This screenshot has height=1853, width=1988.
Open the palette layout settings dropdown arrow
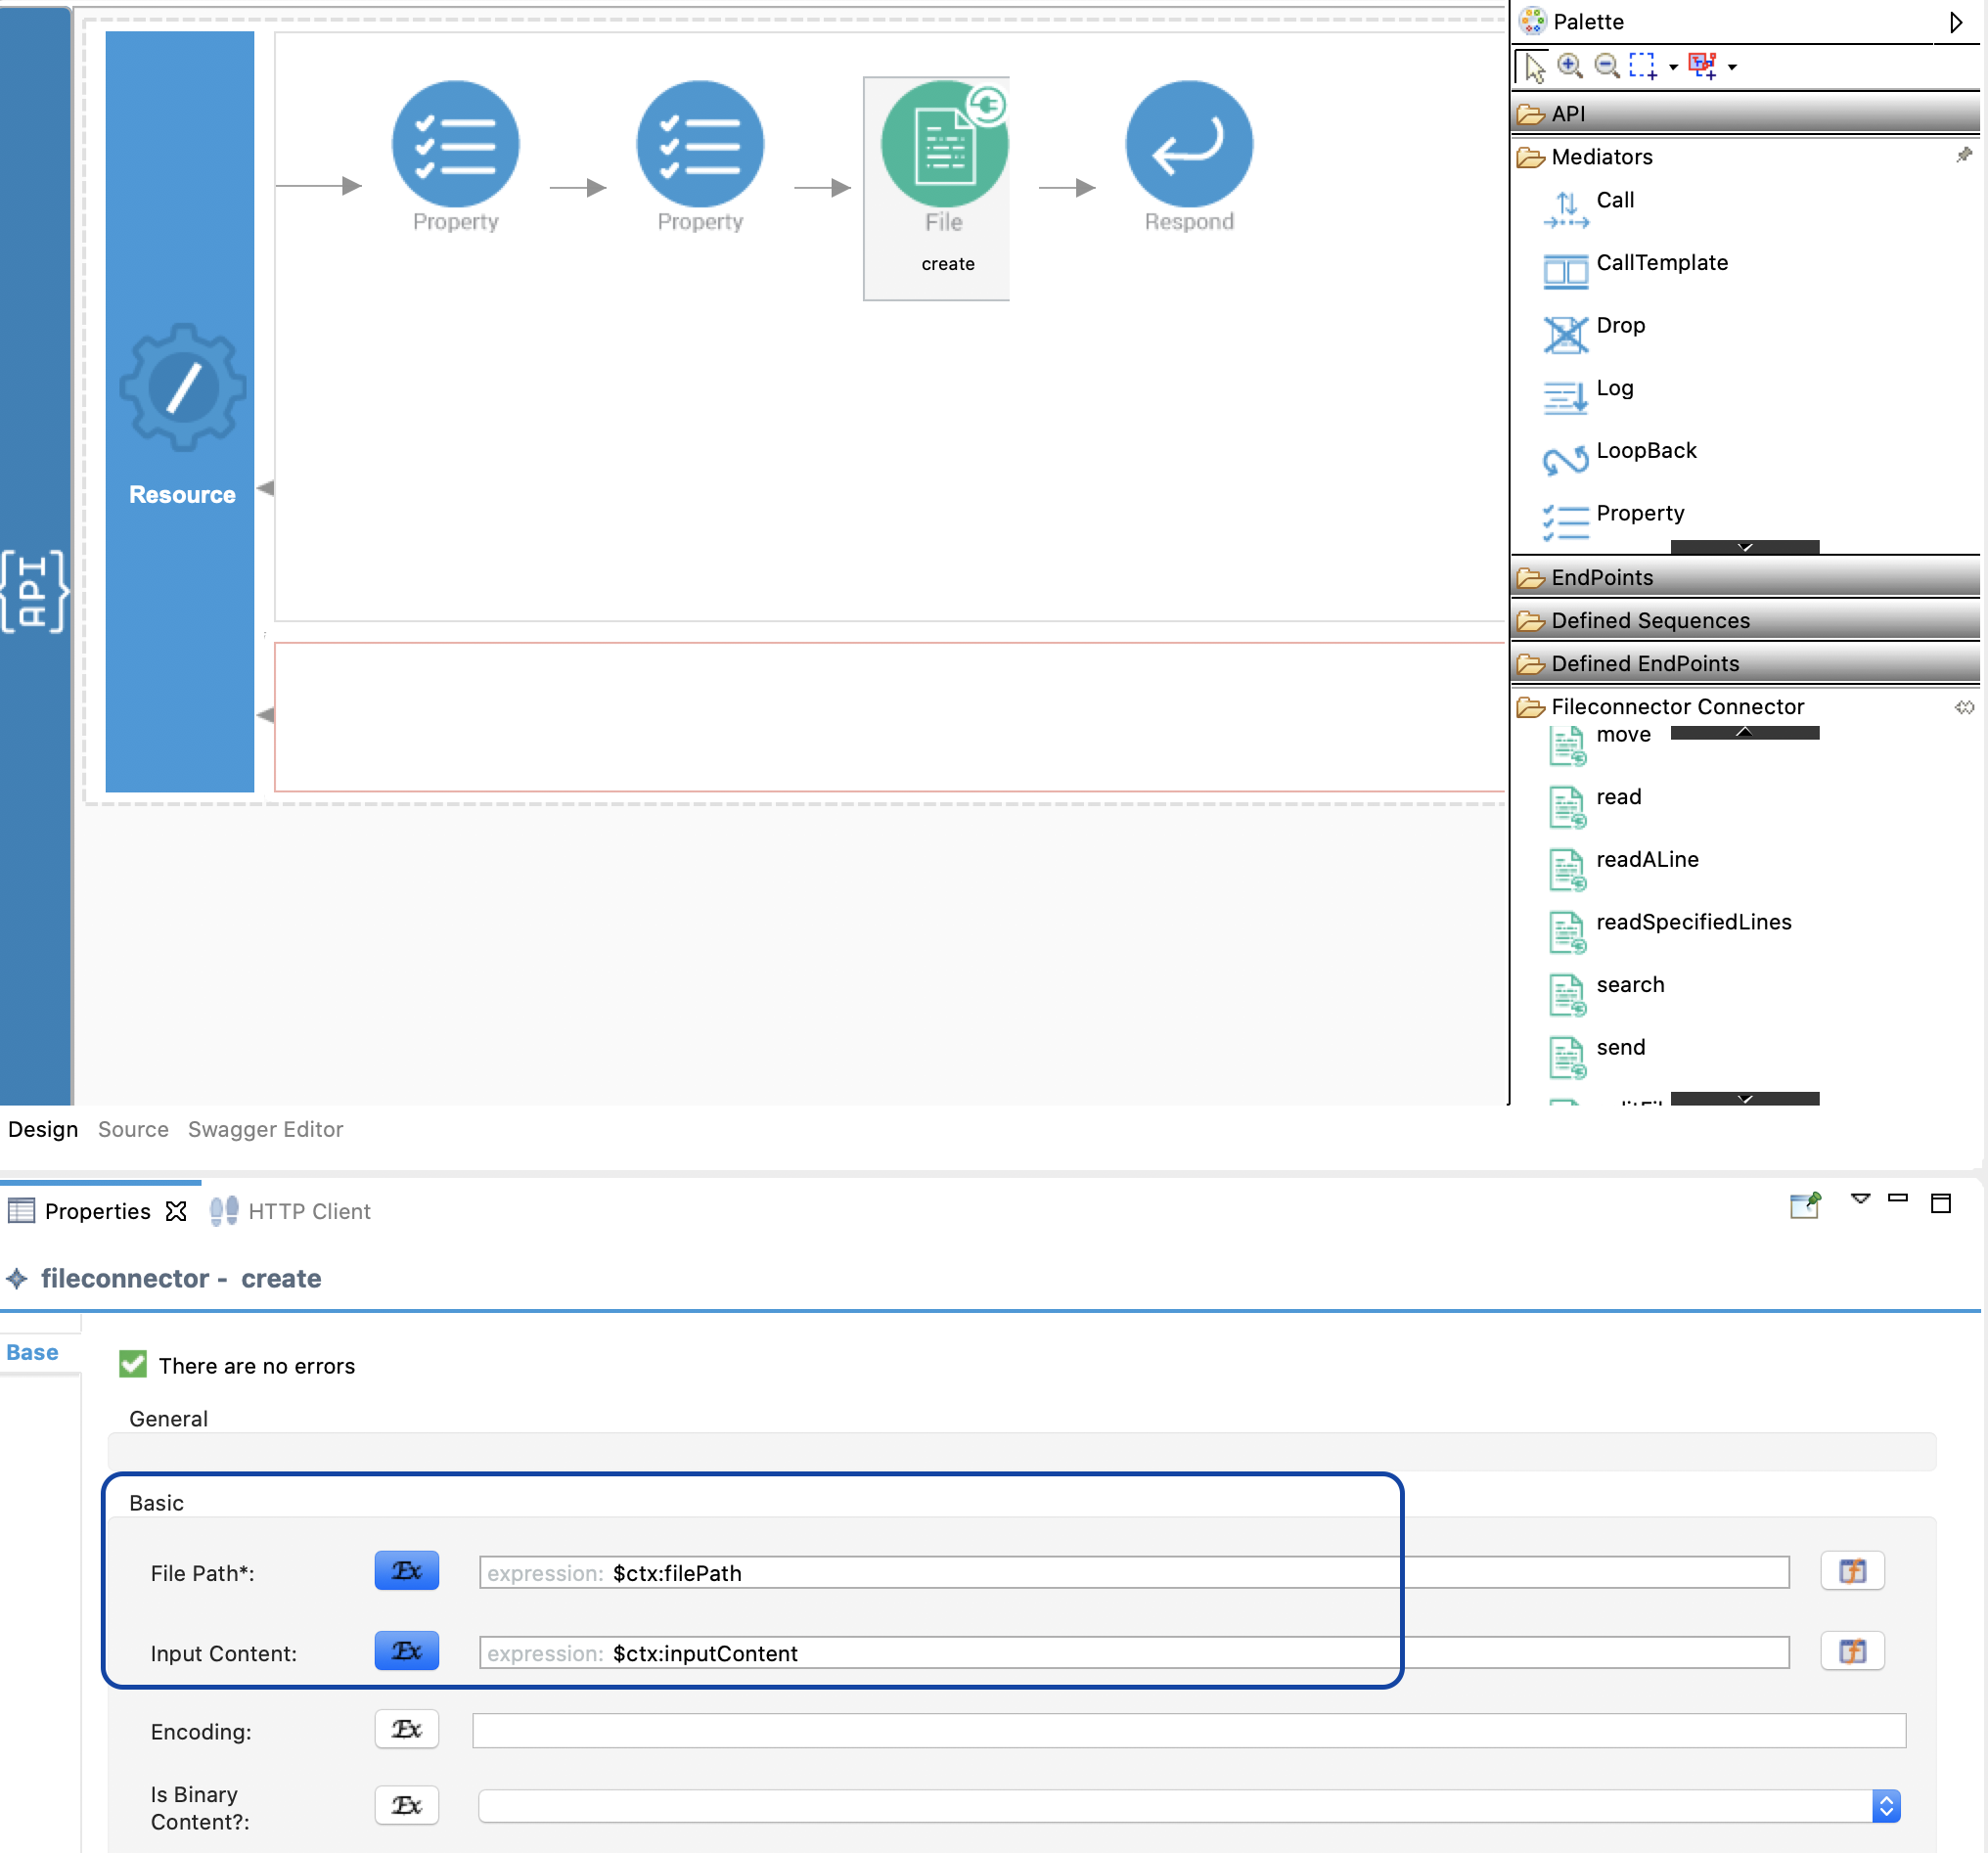pos(1732,67)
